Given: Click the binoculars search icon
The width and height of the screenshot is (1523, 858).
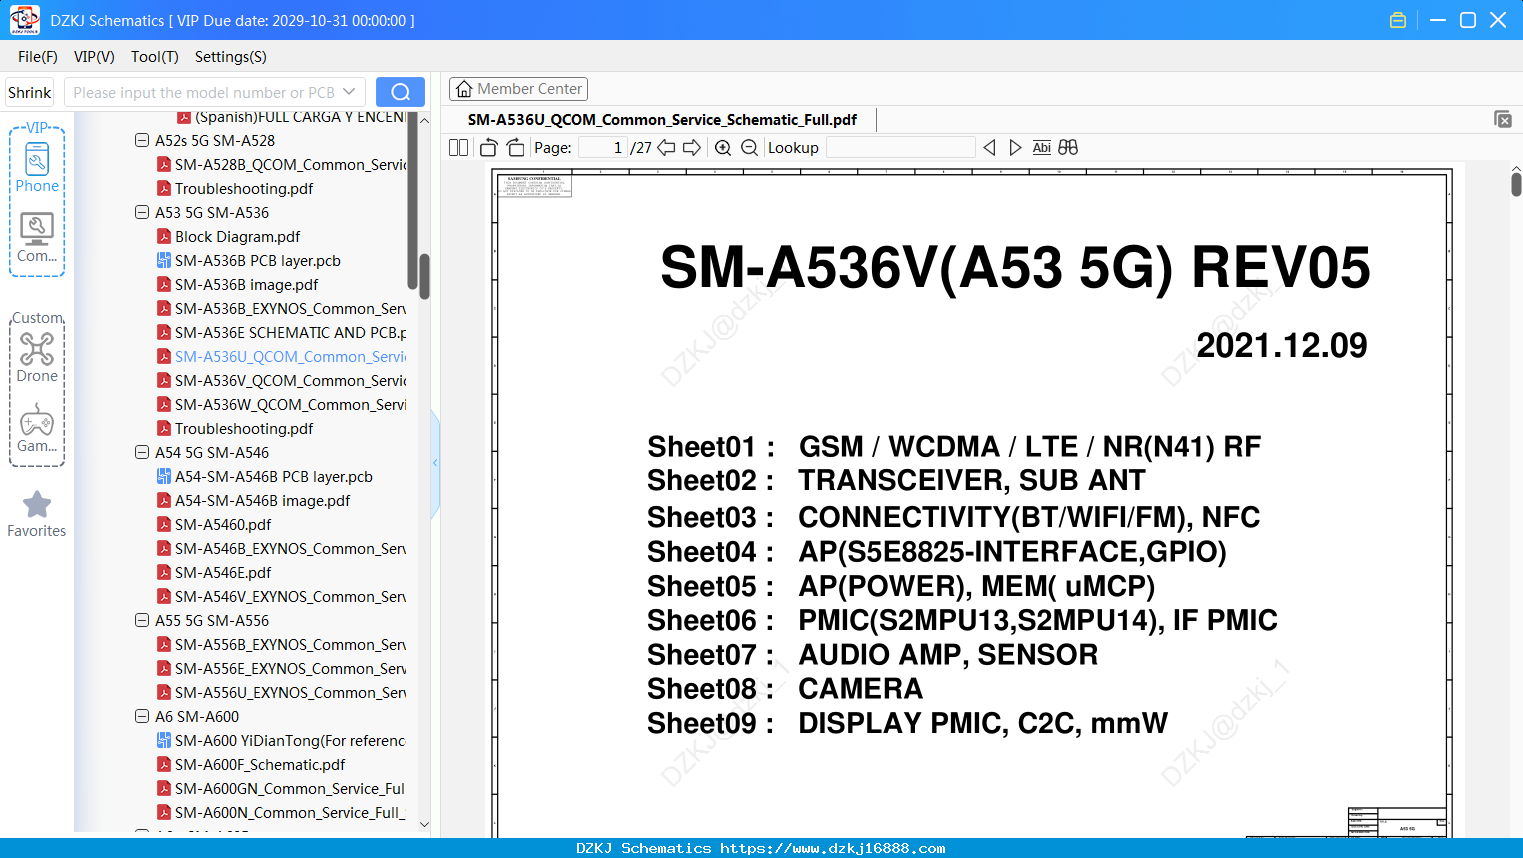Looking at the screenshot, I should 1068,148.
